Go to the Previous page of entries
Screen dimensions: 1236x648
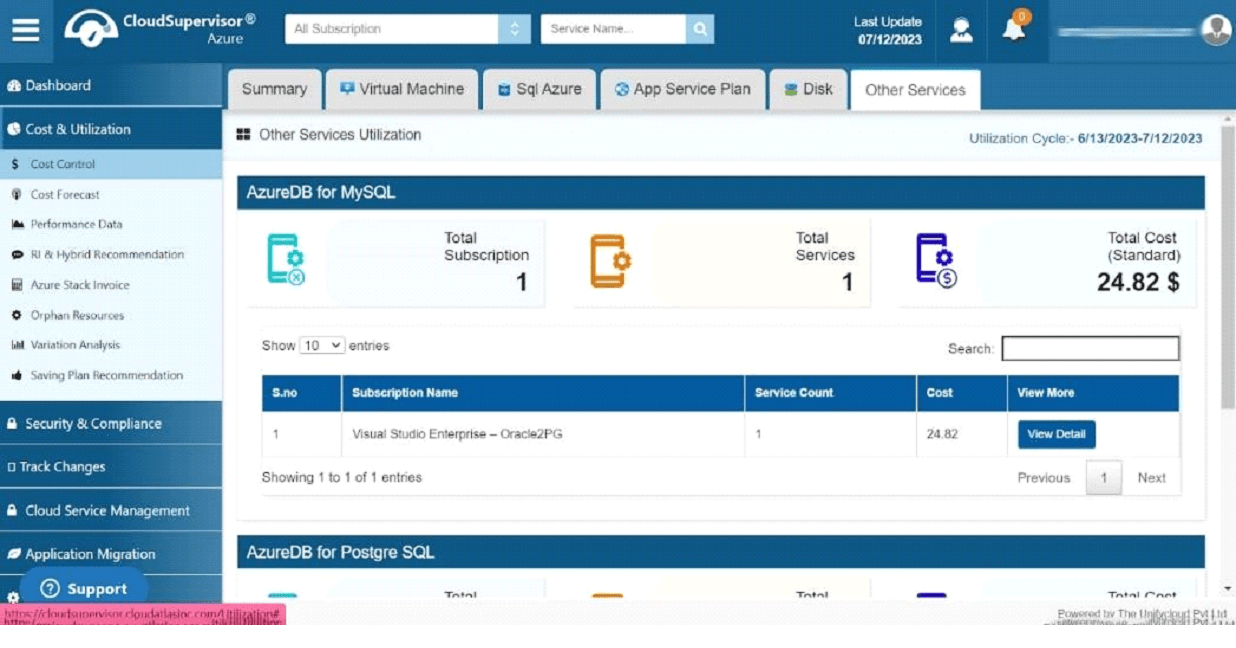(x=1043, y=478)
